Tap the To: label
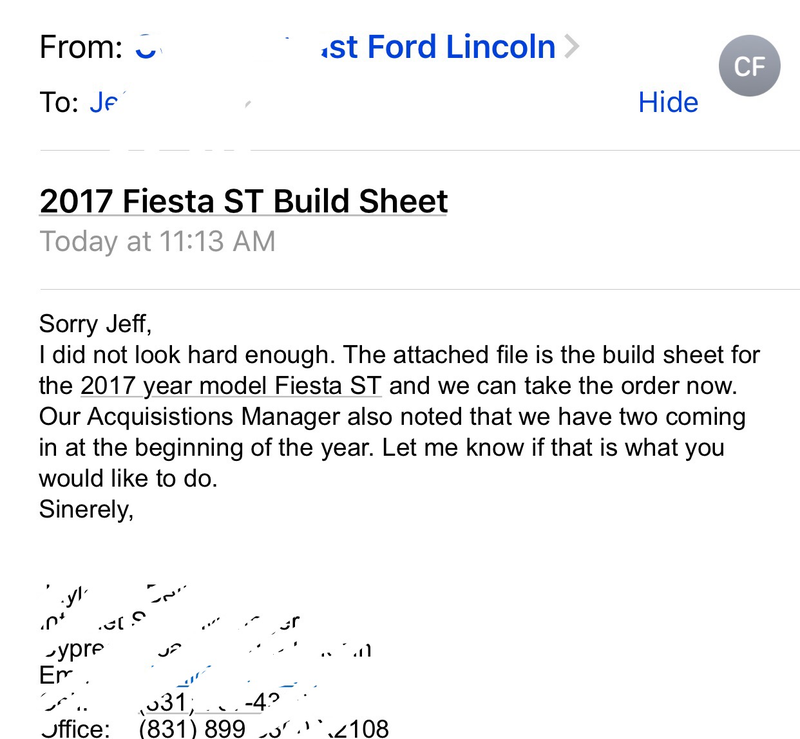Image resolution: width=800 pixels, height=739 pixels. pos(59,102)
